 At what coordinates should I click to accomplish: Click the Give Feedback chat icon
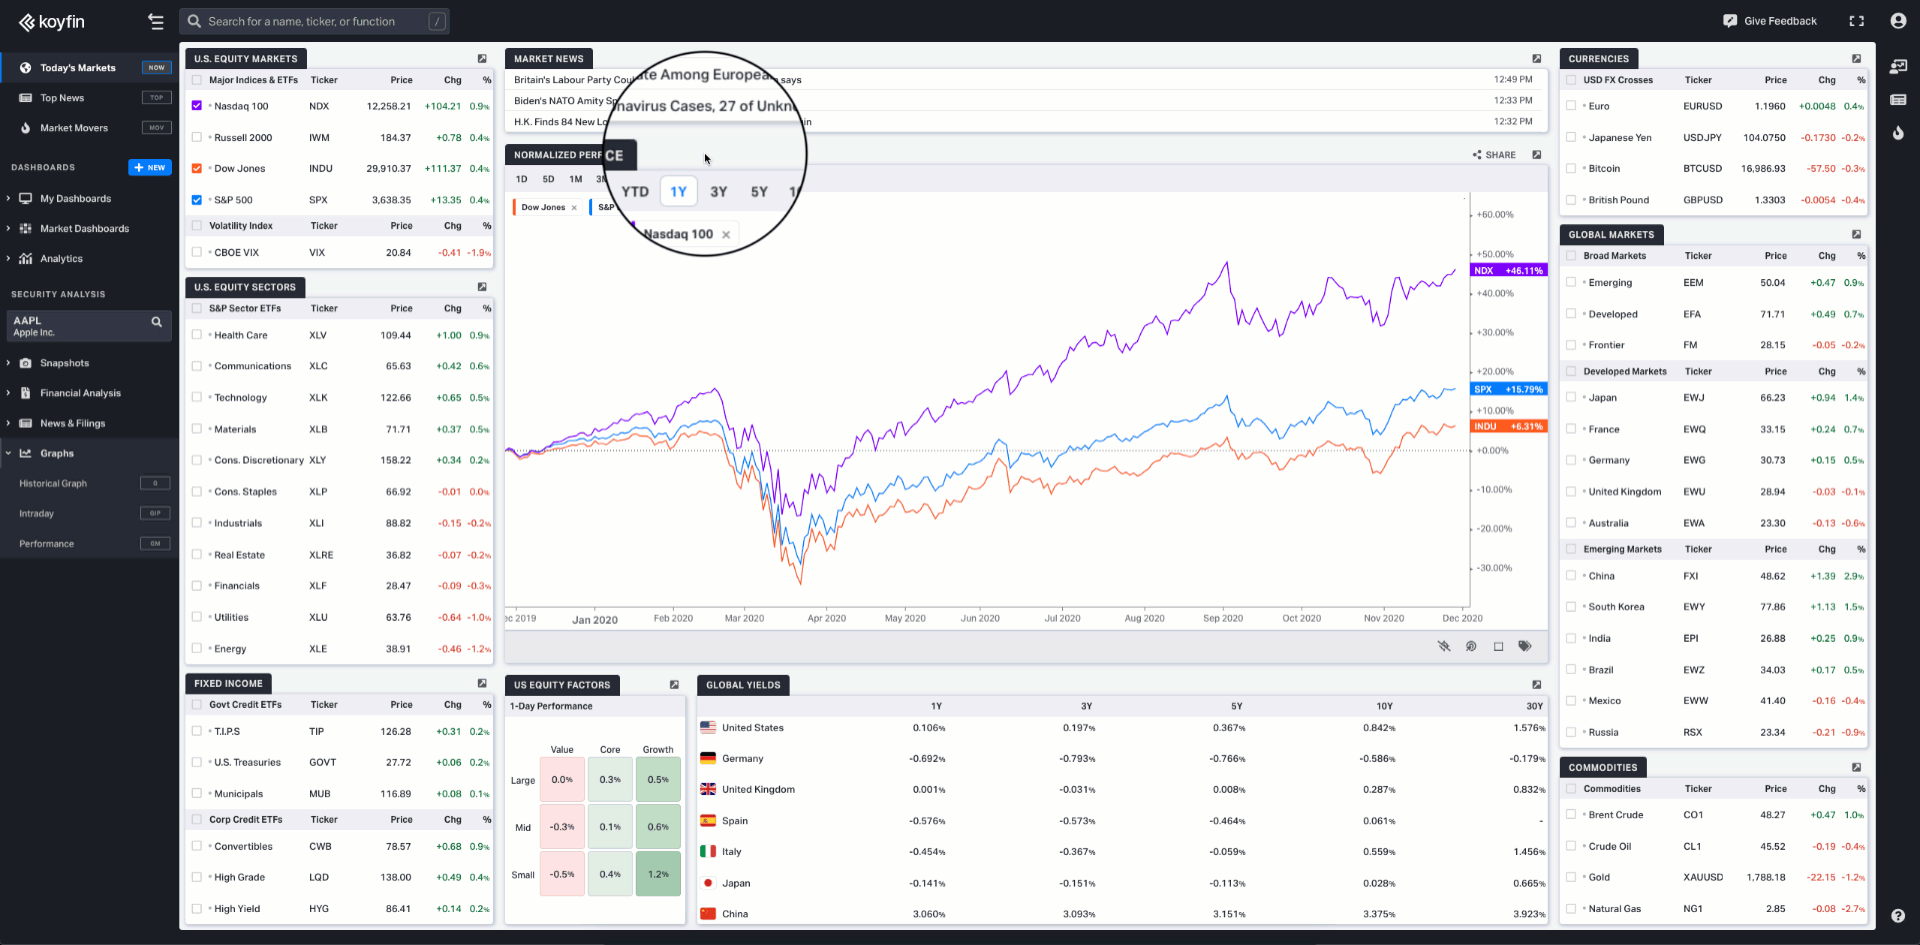[x=1730, y=21]
